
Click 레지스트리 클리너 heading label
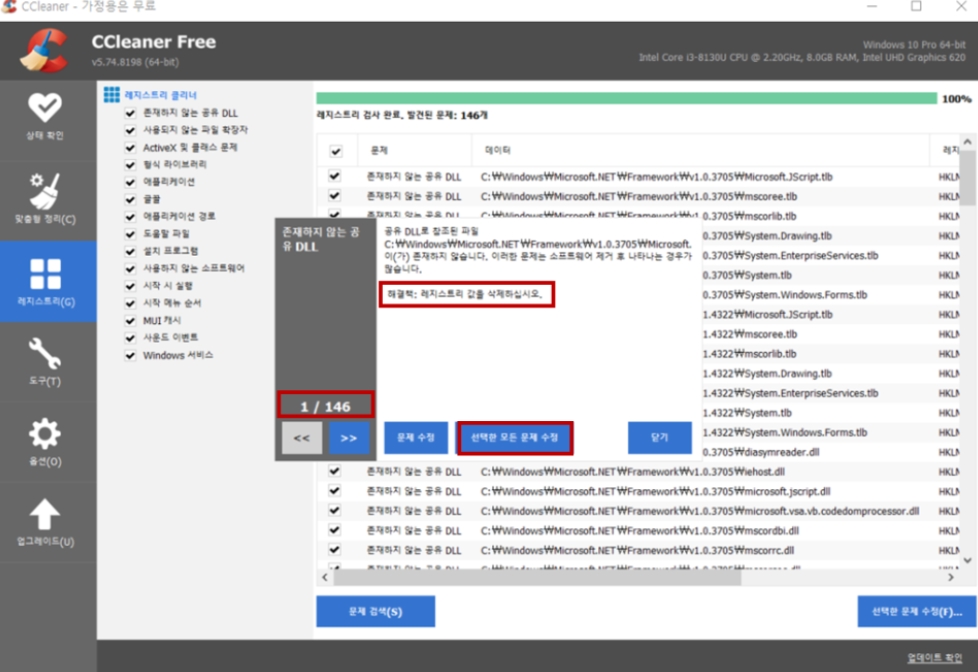point(160,95)
